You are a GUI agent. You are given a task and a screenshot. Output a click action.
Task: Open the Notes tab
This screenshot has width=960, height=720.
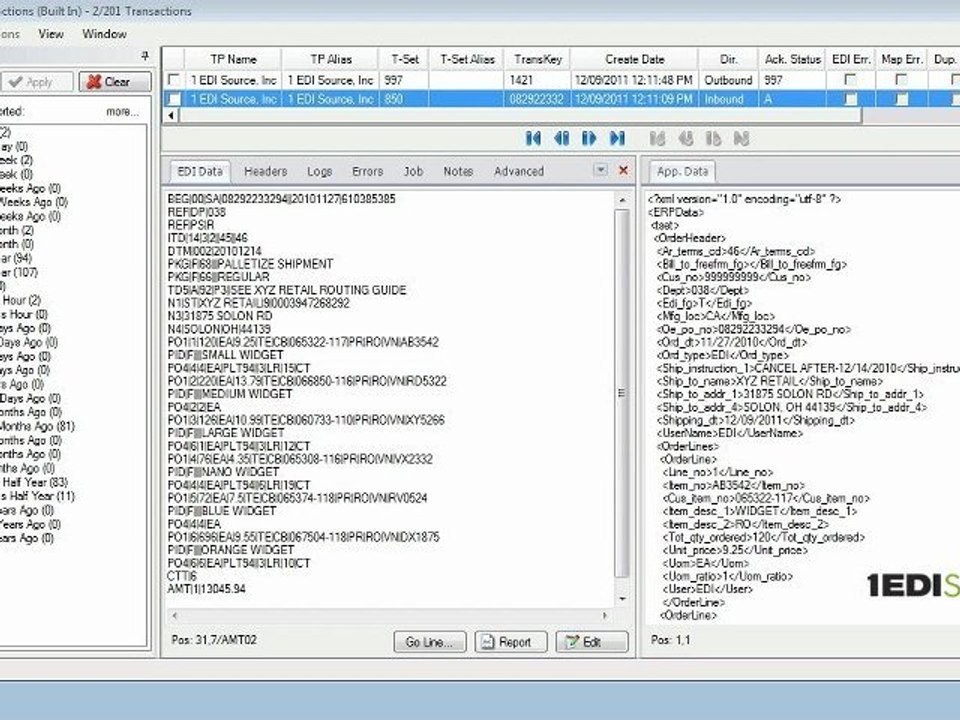click(x=458, y=171)
